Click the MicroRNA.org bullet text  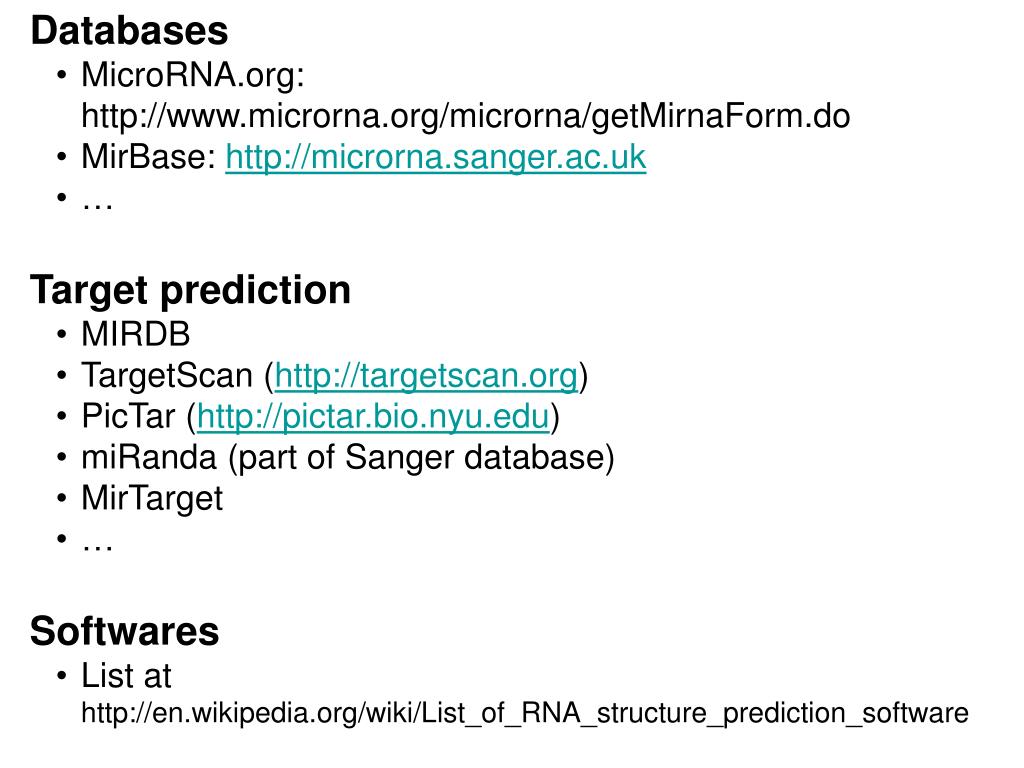pyautogui.click(x=193, y=75)
